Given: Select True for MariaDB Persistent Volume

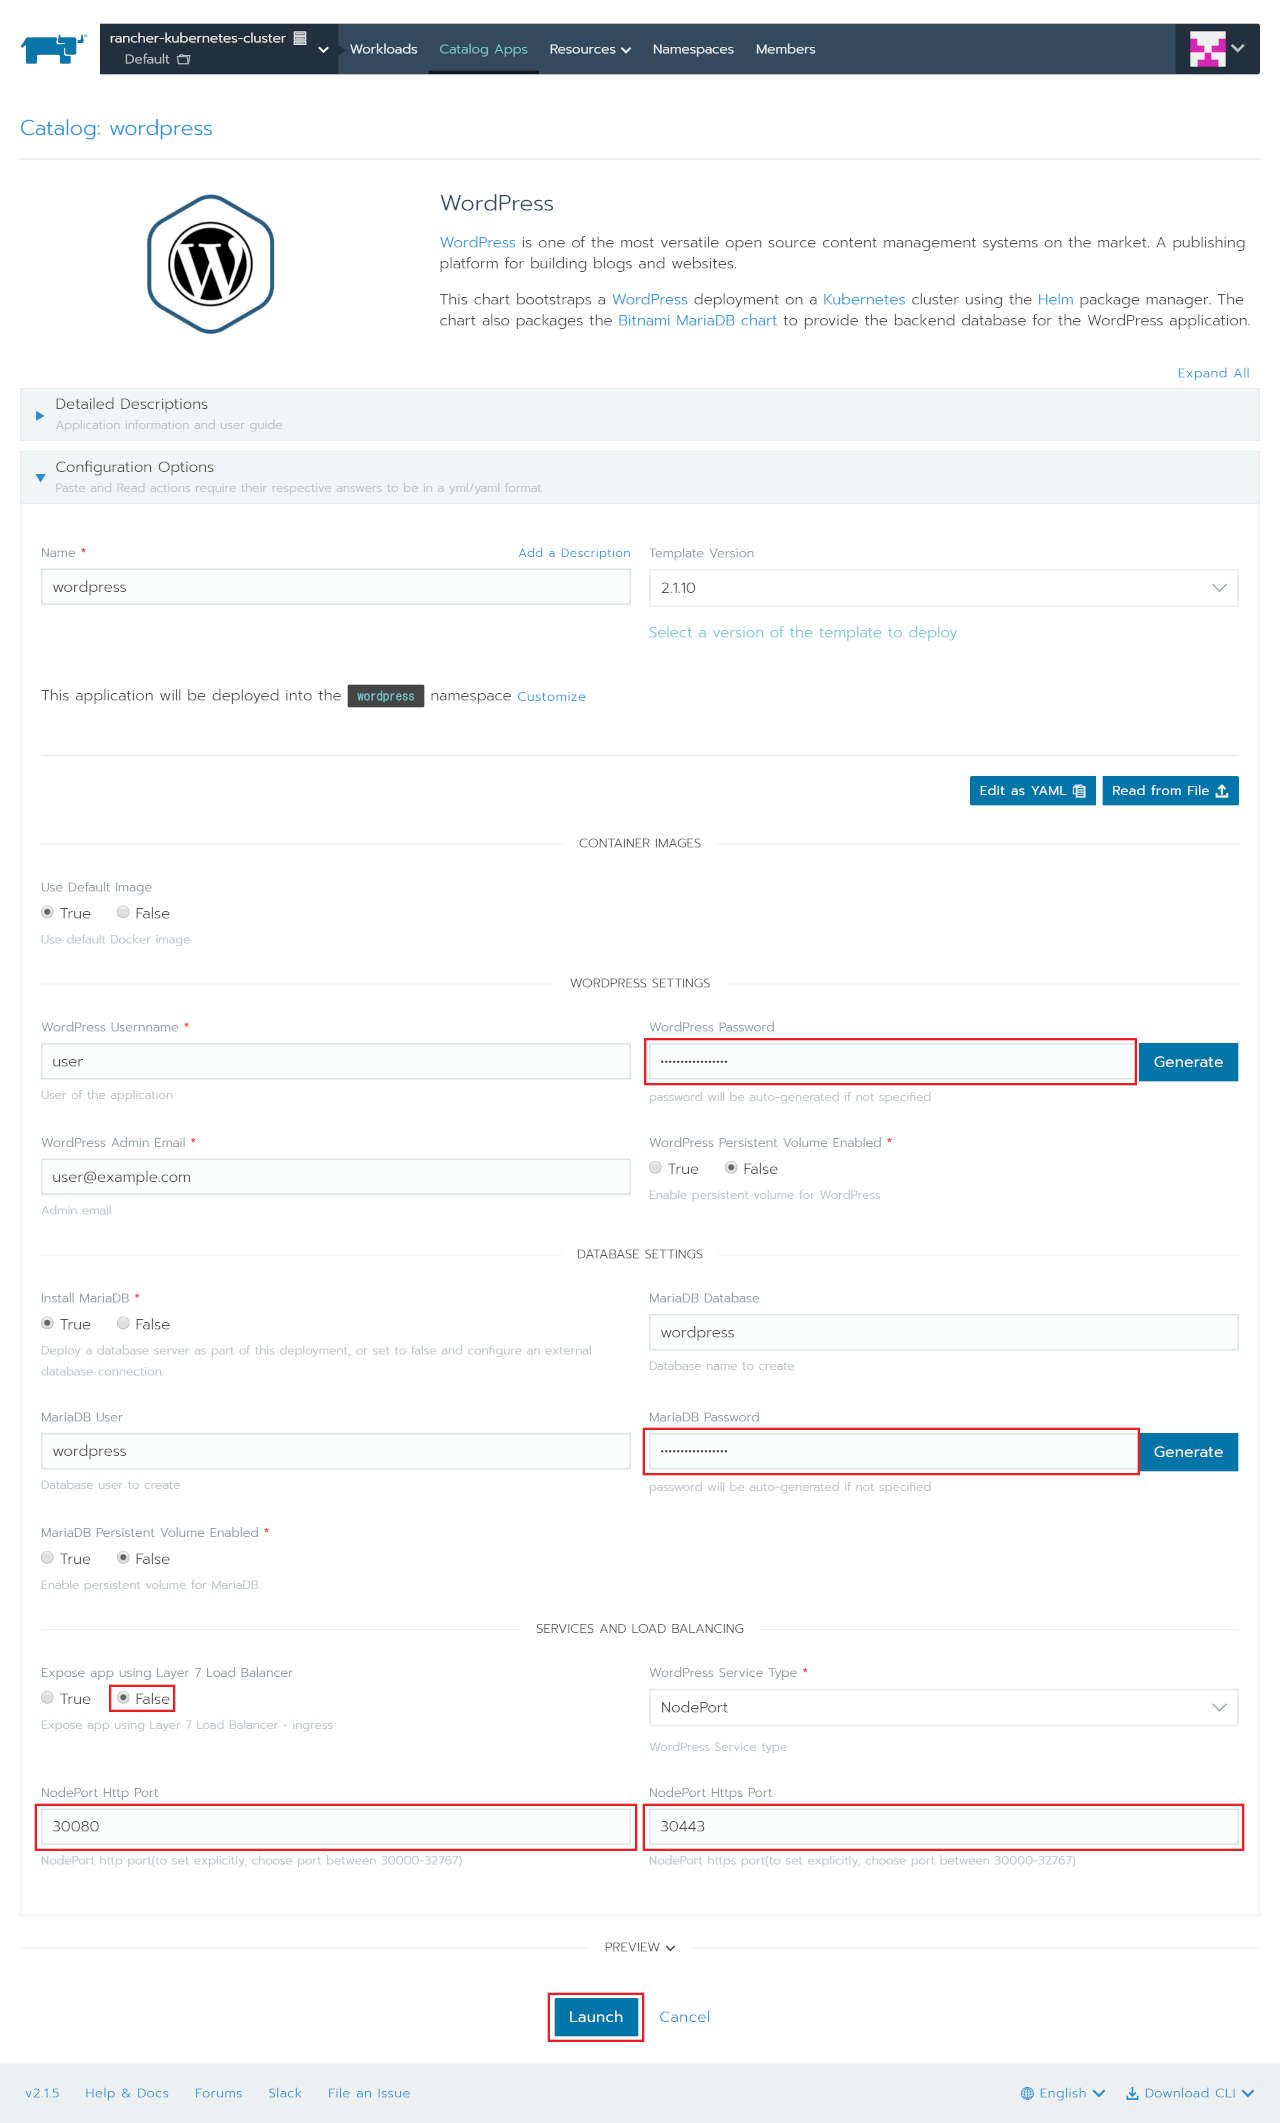Looking at the screenshot, I should pos(47,1558).
